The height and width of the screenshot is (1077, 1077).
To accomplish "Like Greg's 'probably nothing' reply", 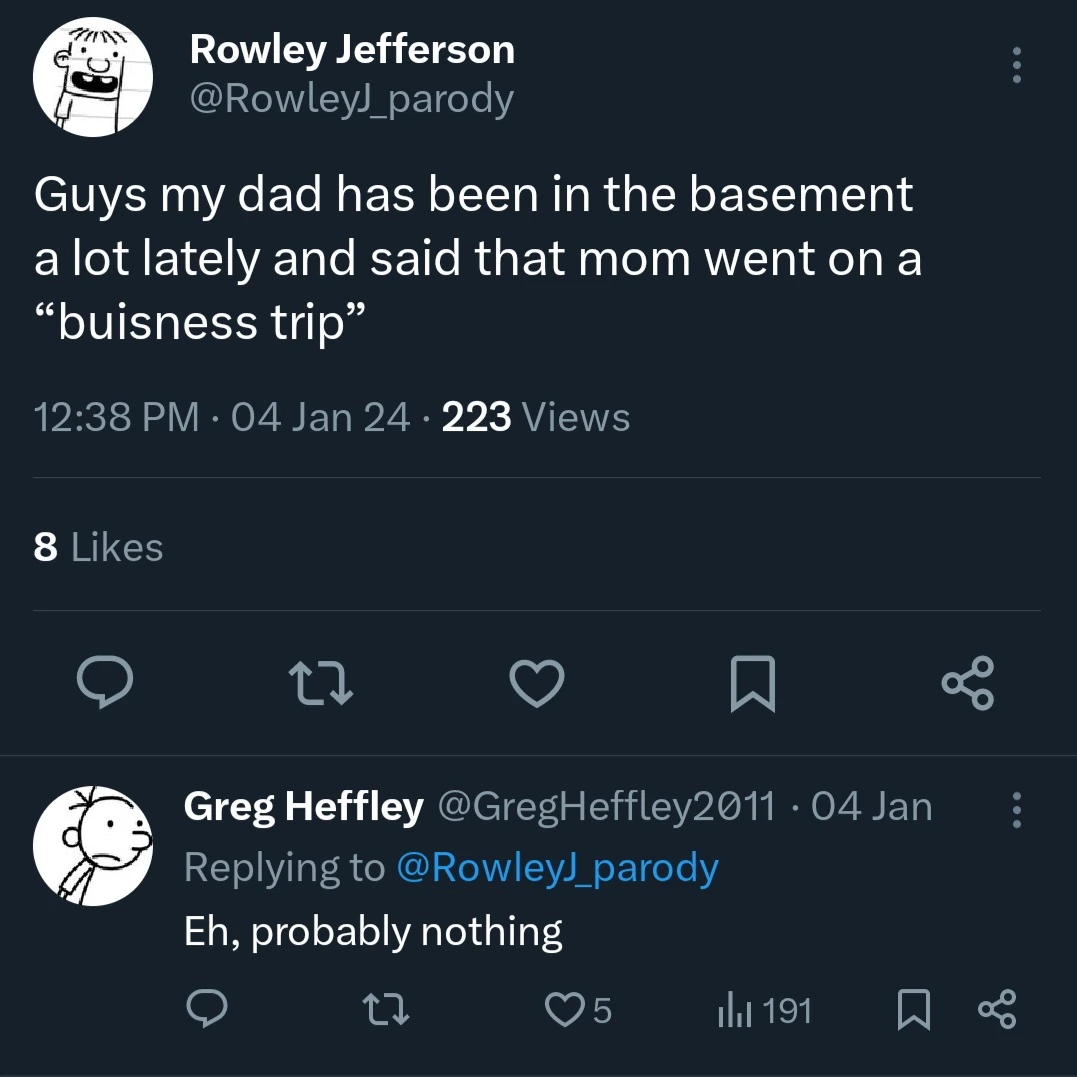I will (x=563, y=1010).
